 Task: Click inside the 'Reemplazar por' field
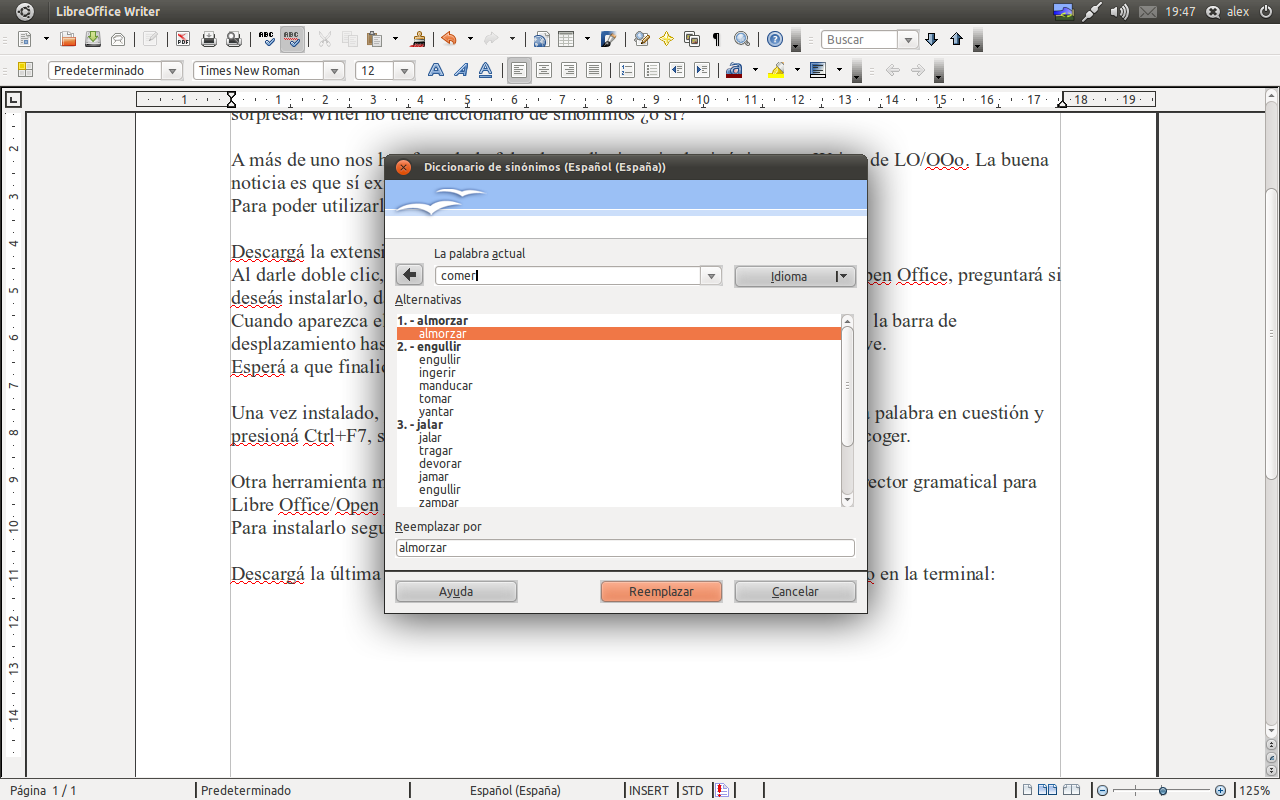click(x=624, y=548)
